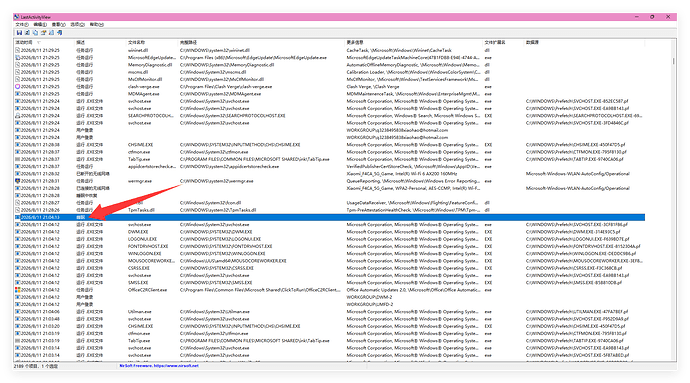Click the wermgr.exe row shield icon

point(18,181)
